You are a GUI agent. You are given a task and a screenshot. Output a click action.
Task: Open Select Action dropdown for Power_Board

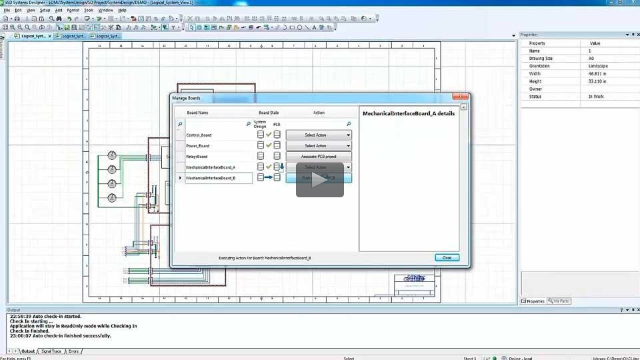tap(319, 146)
